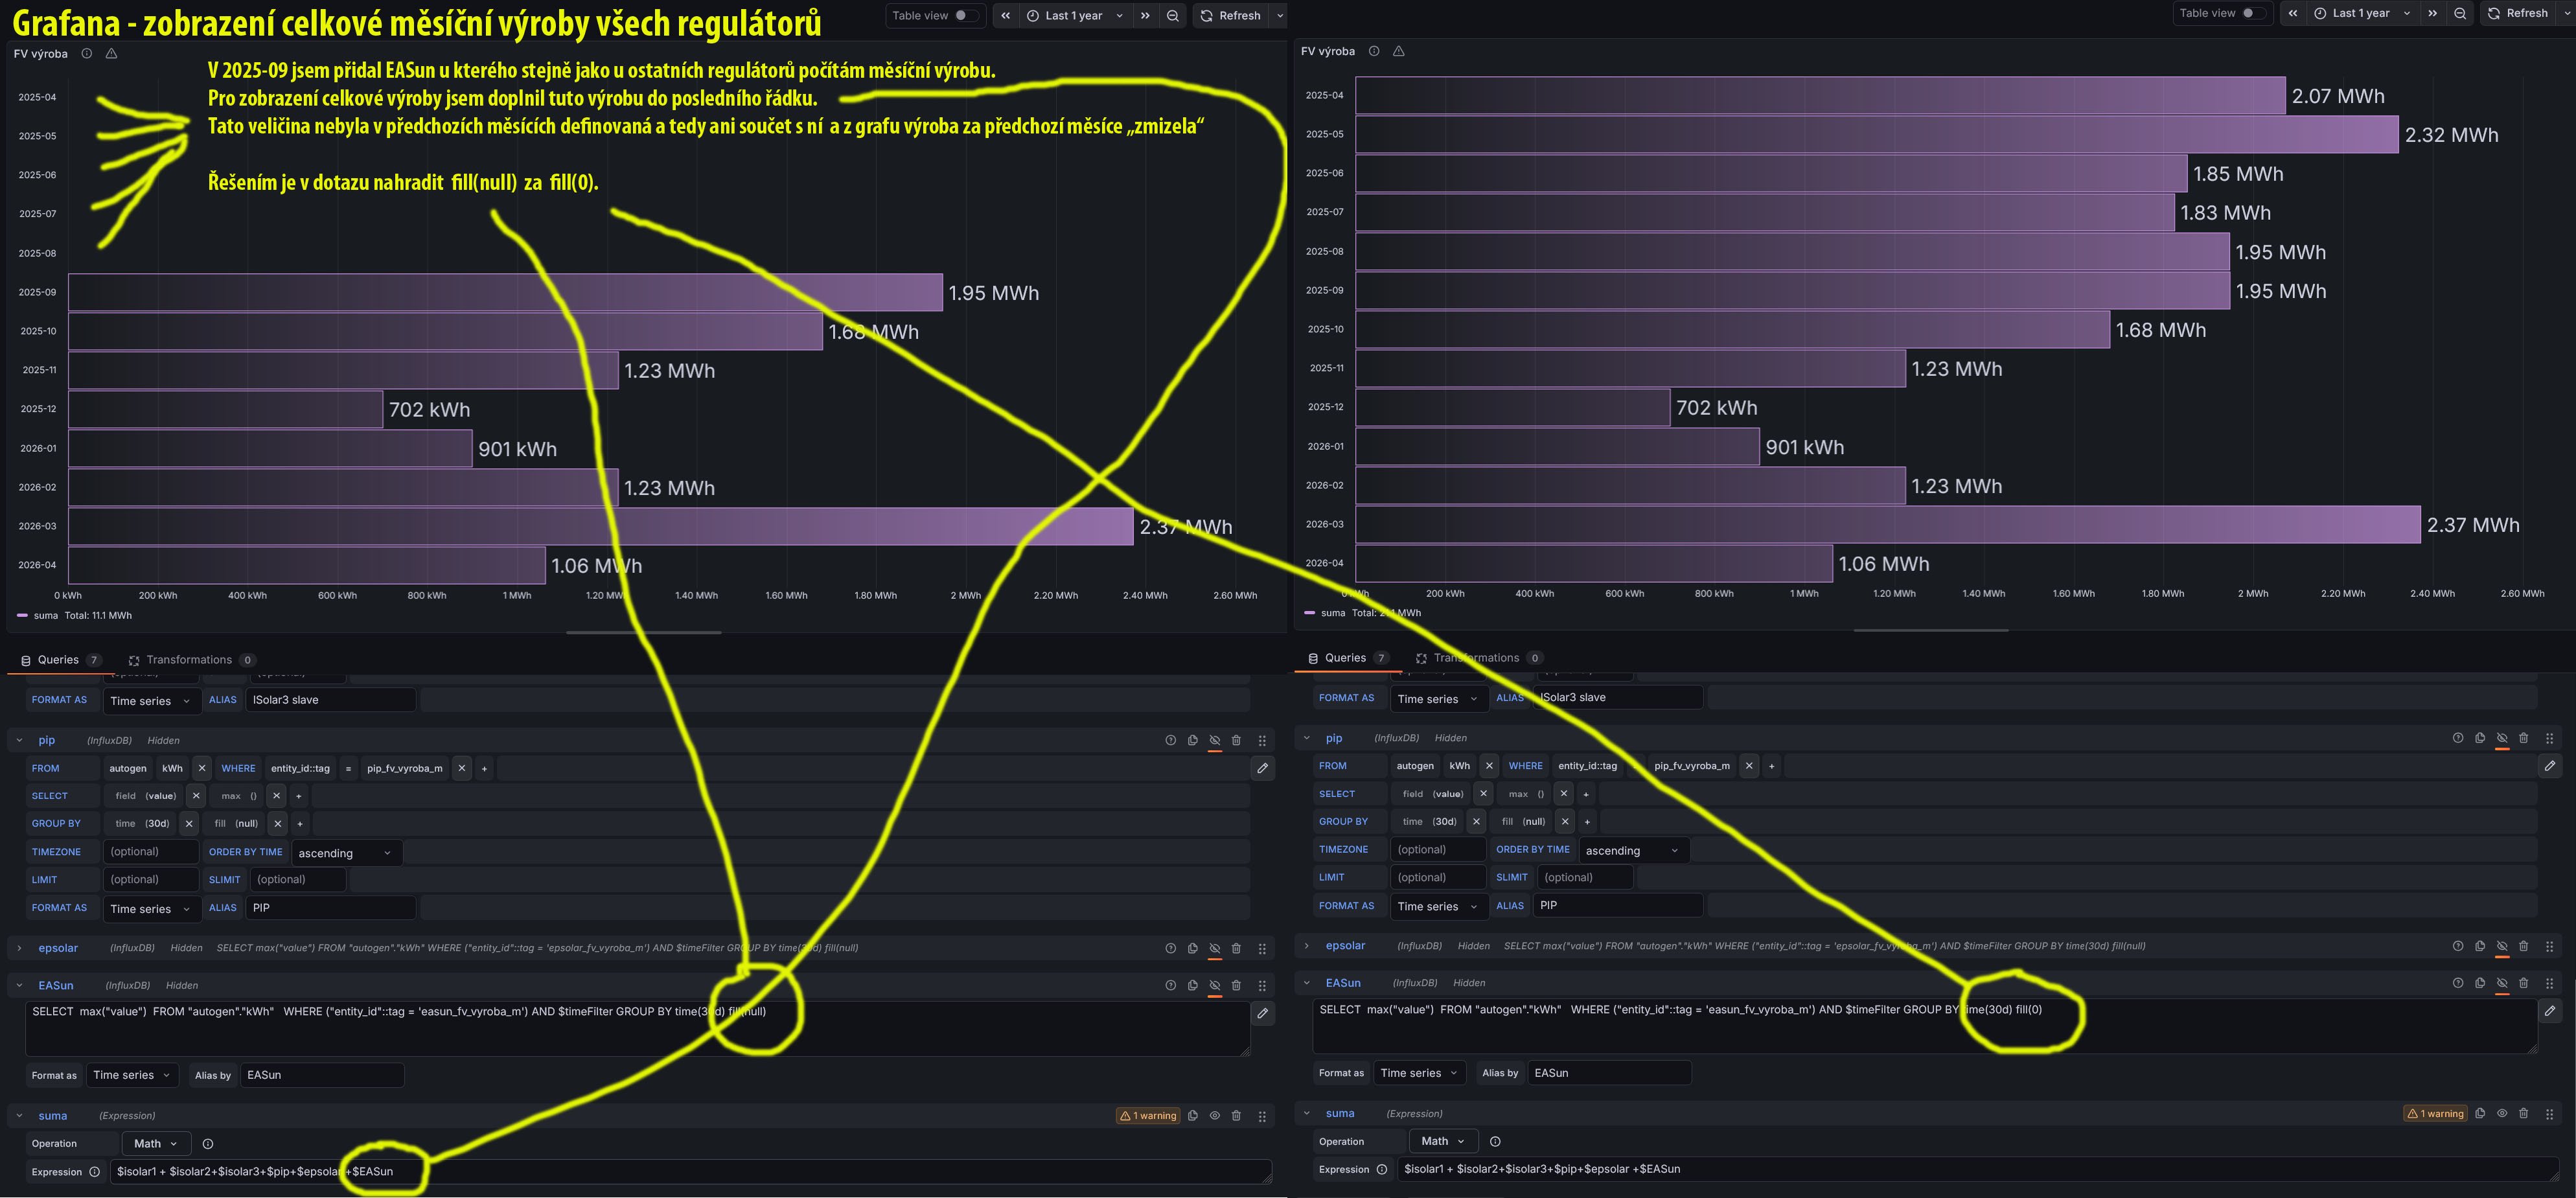Open the Math operation dropdown, left panel
Screen dimensions: 2576x1198
tap(156, 1143)
